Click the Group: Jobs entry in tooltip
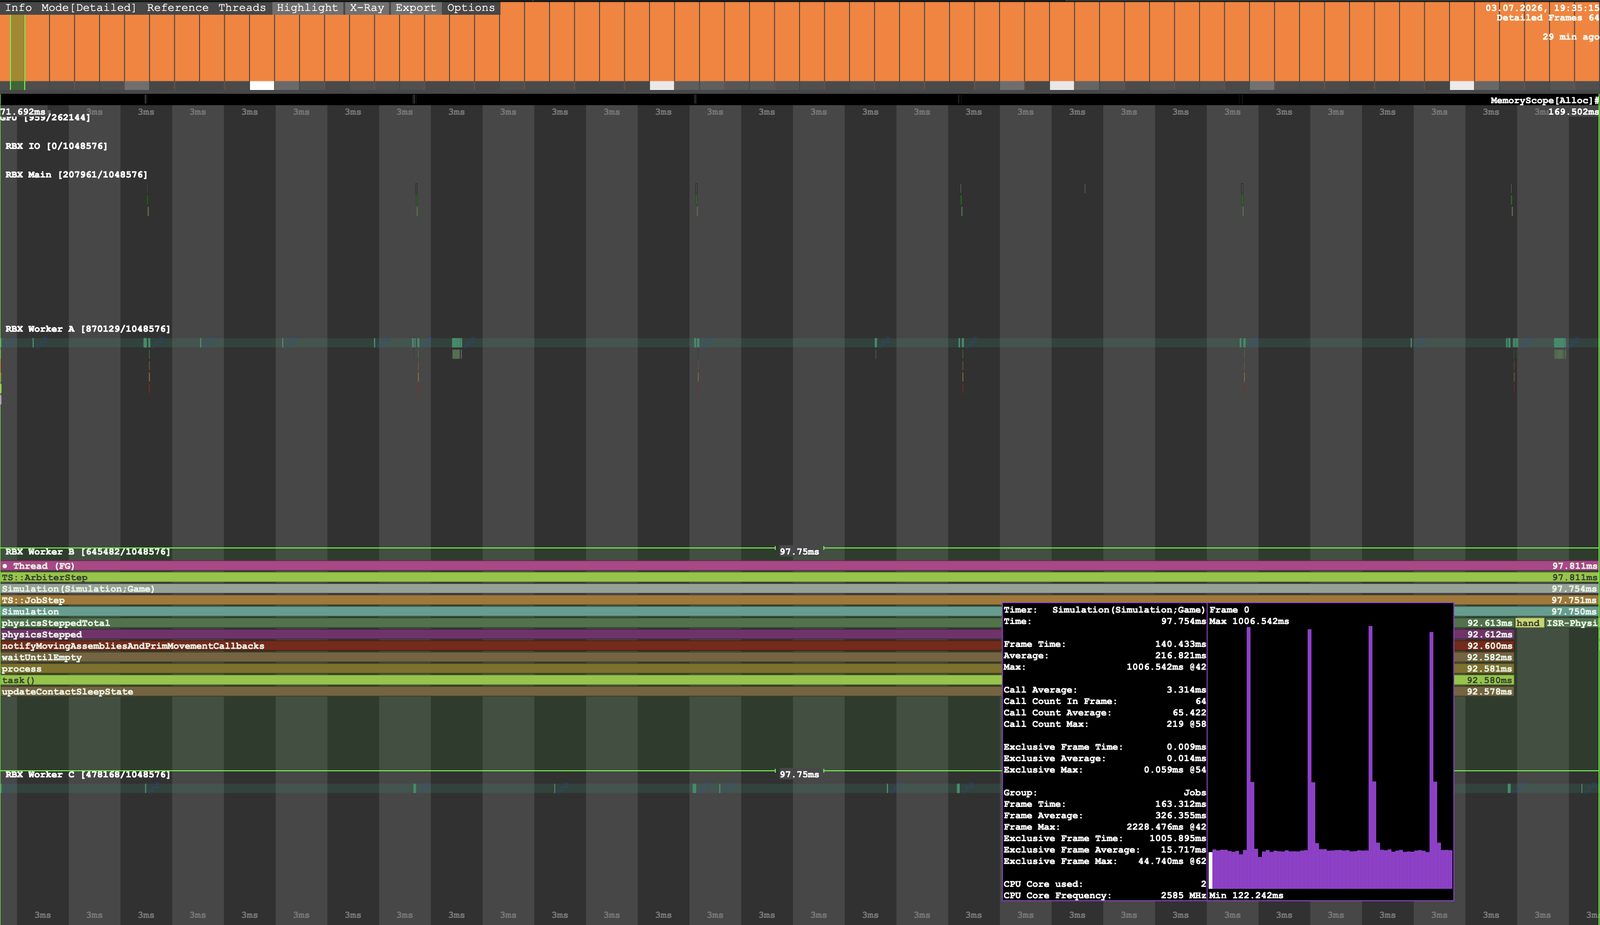 [x=1104, y=793]
